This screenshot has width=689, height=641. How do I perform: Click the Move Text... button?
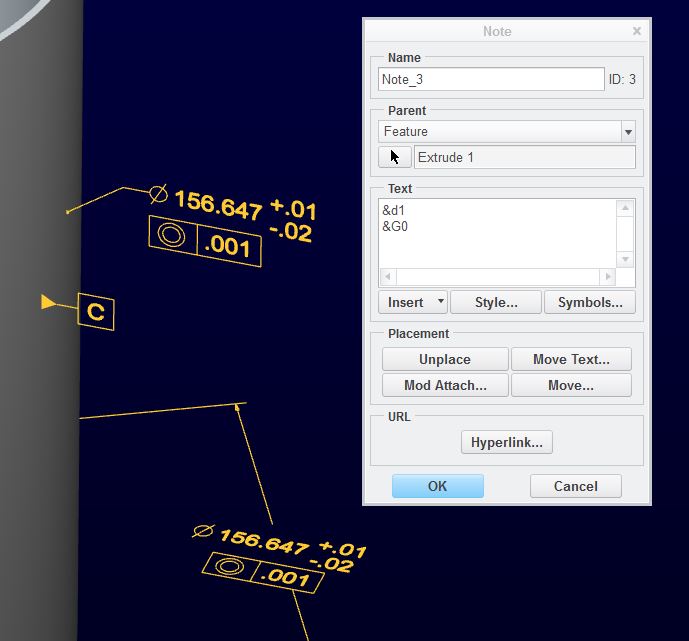tap(571, 359)
